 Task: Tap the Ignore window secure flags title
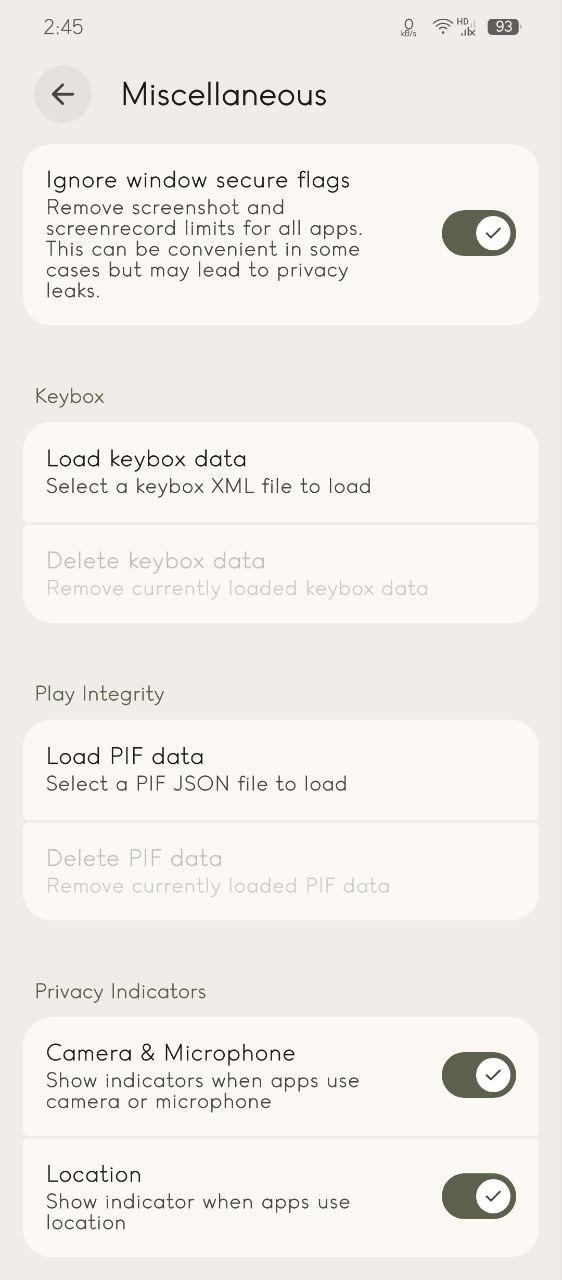tap(198, 180)
